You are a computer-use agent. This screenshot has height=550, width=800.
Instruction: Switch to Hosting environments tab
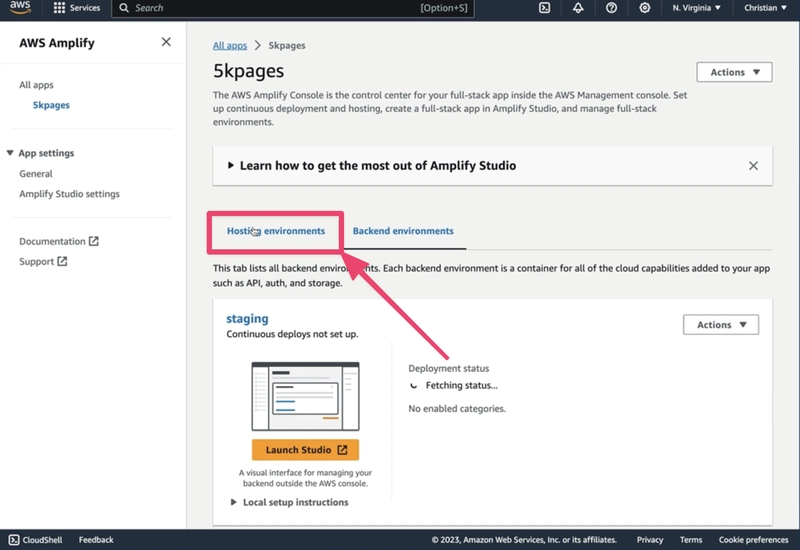[x=276, y=231]
